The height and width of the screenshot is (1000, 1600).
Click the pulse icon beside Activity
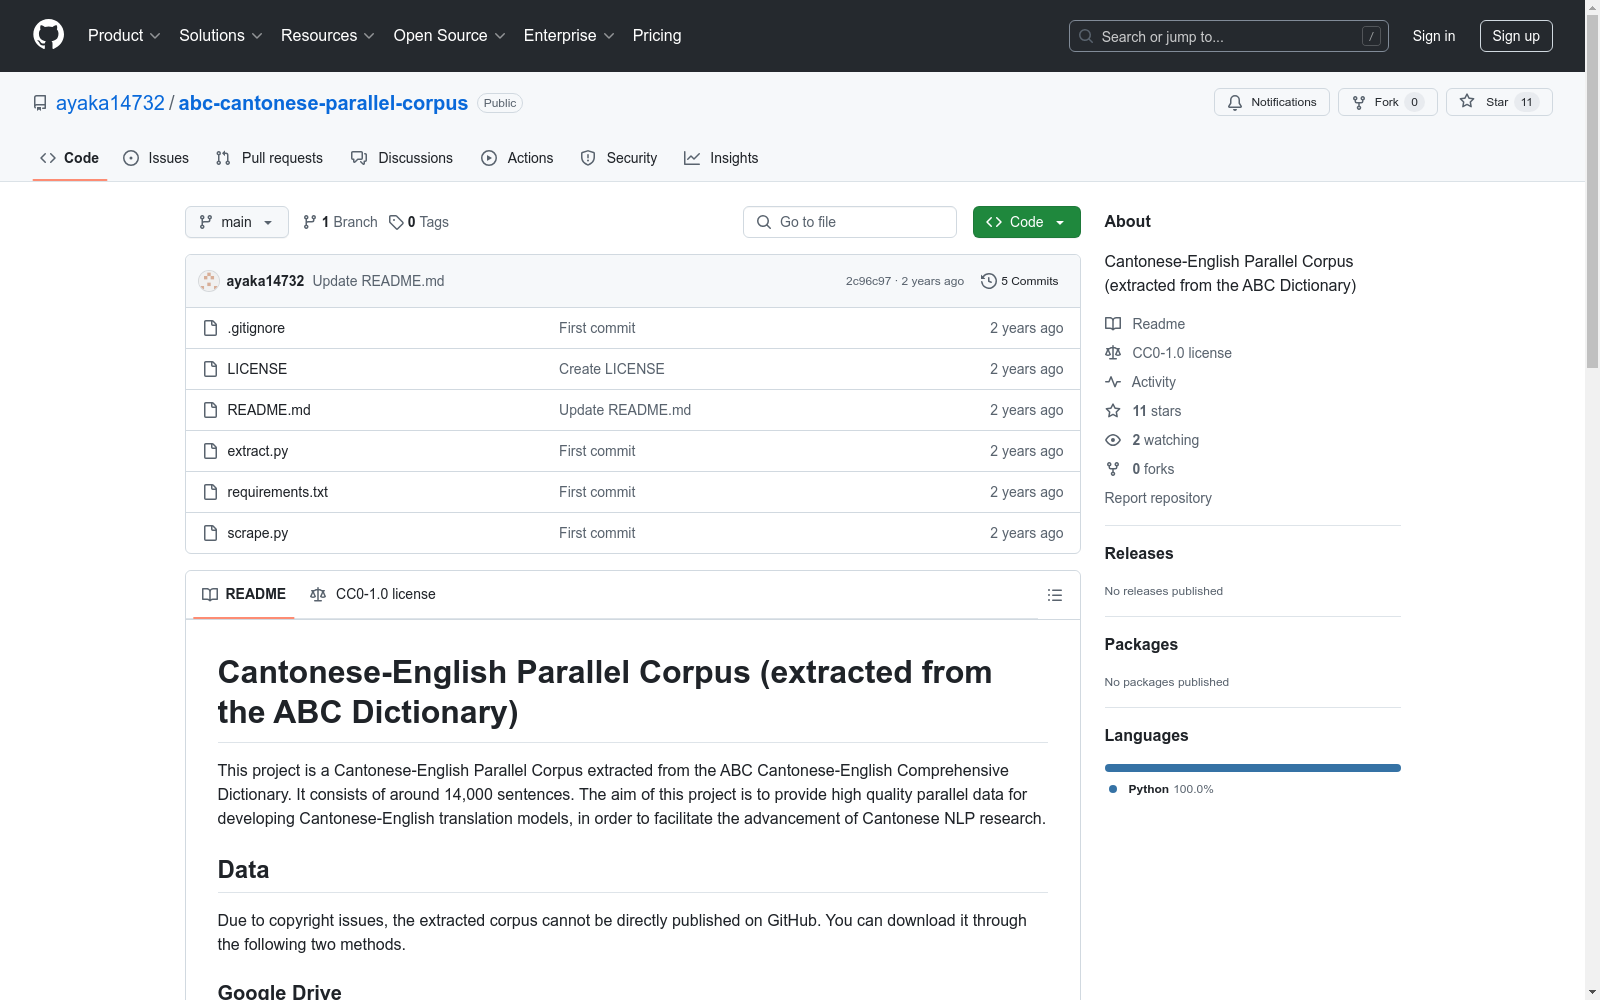pyautogui.click(x=1113, y=382)
